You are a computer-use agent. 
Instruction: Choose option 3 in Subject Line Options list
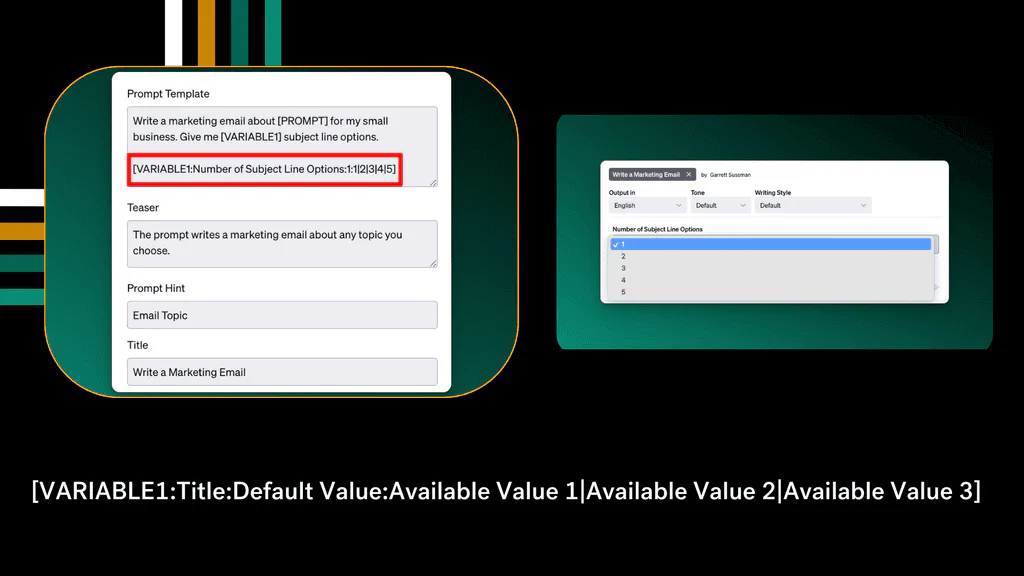click(x=771, y=268)
